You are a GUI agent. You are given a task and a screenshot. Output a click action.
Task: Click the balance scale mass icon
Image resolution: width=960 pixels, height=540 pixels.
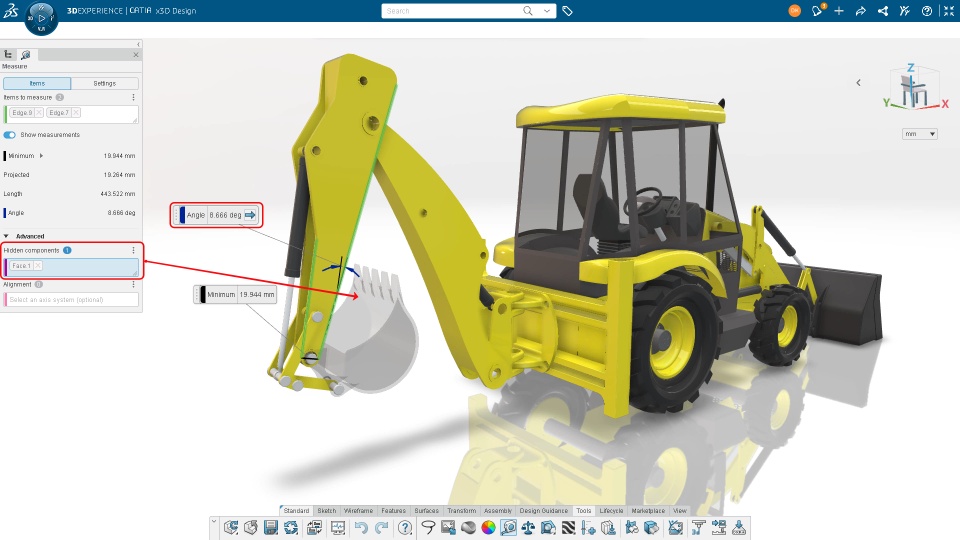click(528, 527)
